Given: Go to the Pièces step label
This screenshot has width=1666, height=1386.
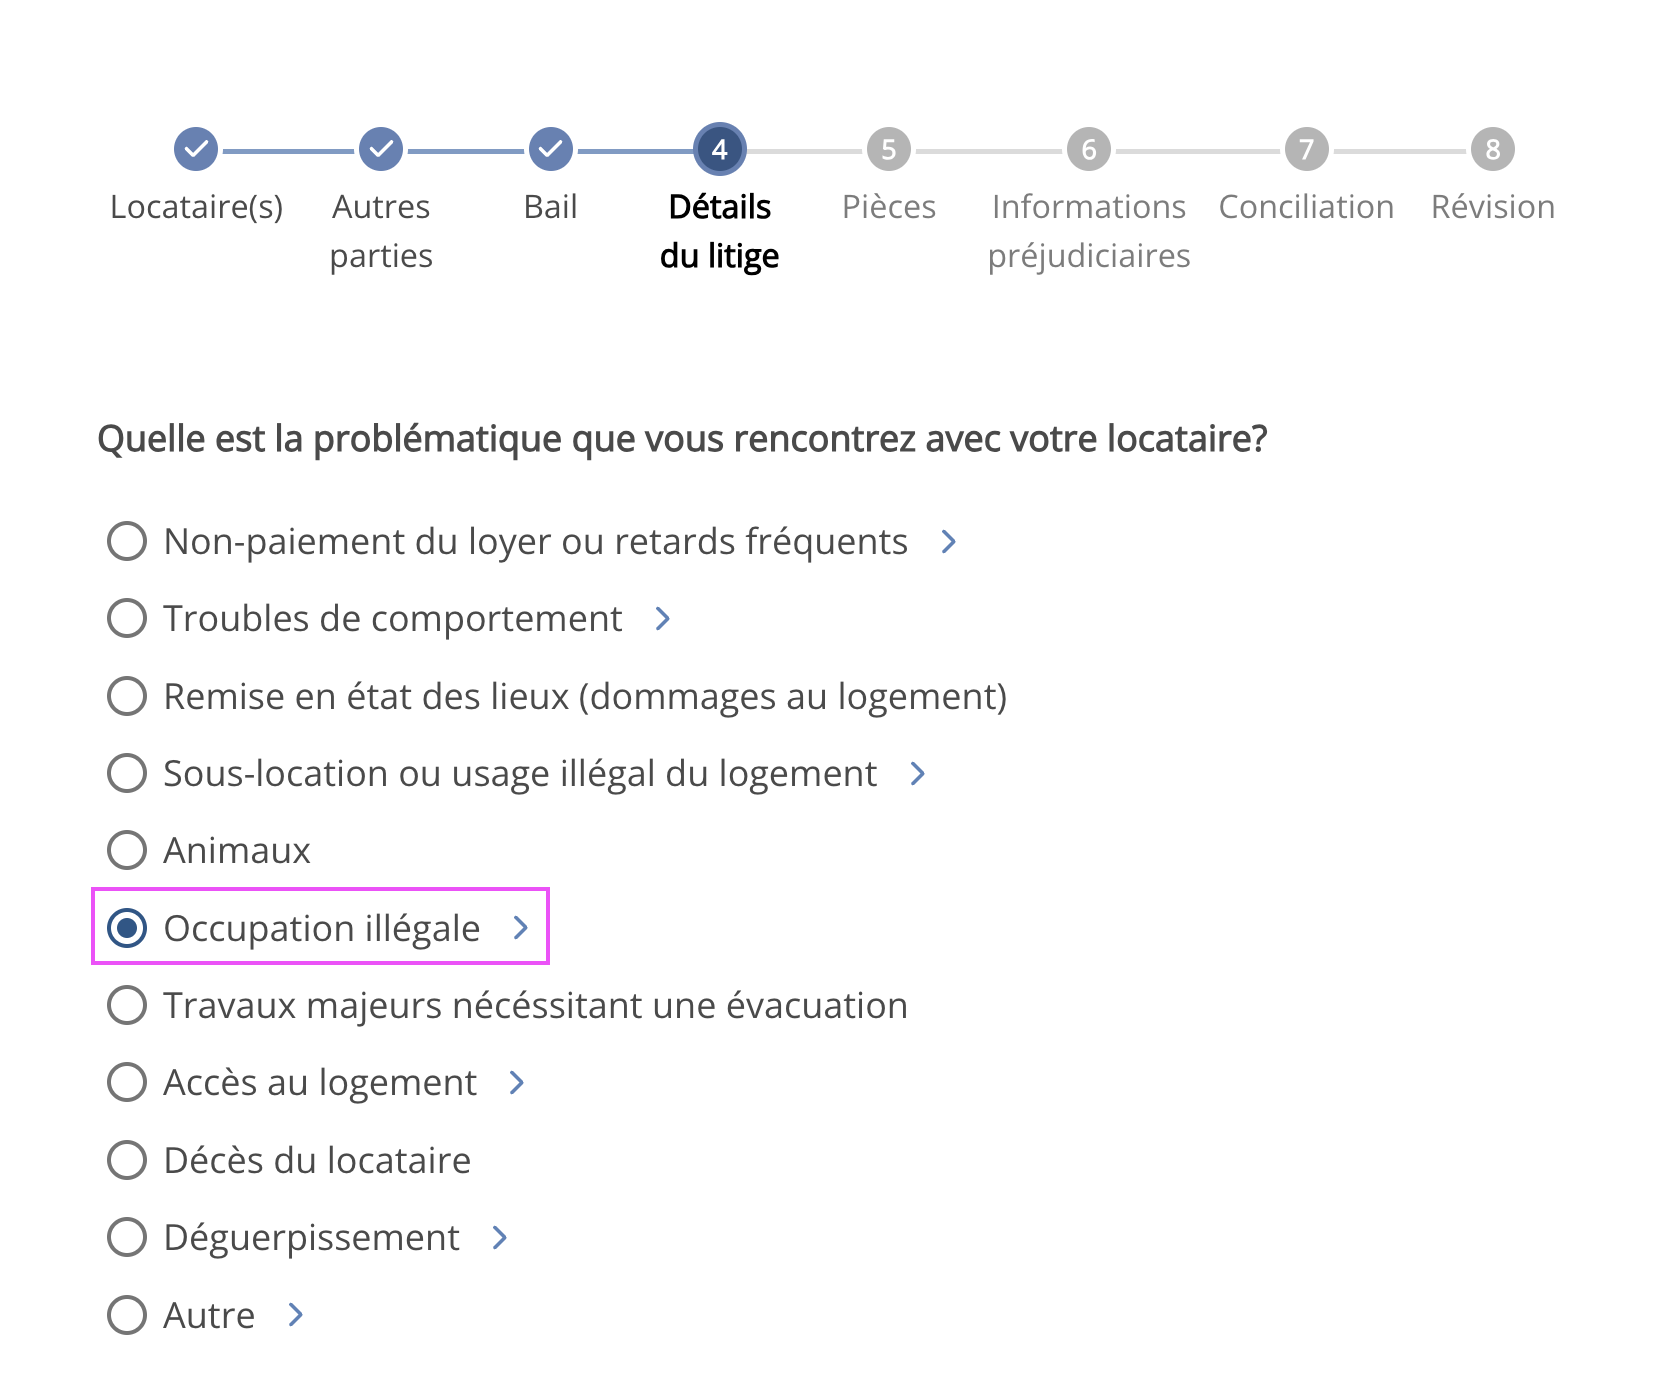Looking at the screenshot, I should click(888, 207).
